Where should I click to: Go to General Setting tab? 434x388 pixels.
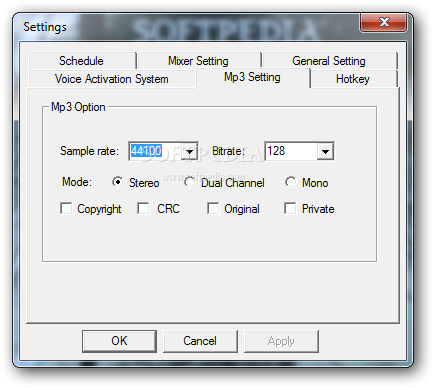click(x=329, y=61)
